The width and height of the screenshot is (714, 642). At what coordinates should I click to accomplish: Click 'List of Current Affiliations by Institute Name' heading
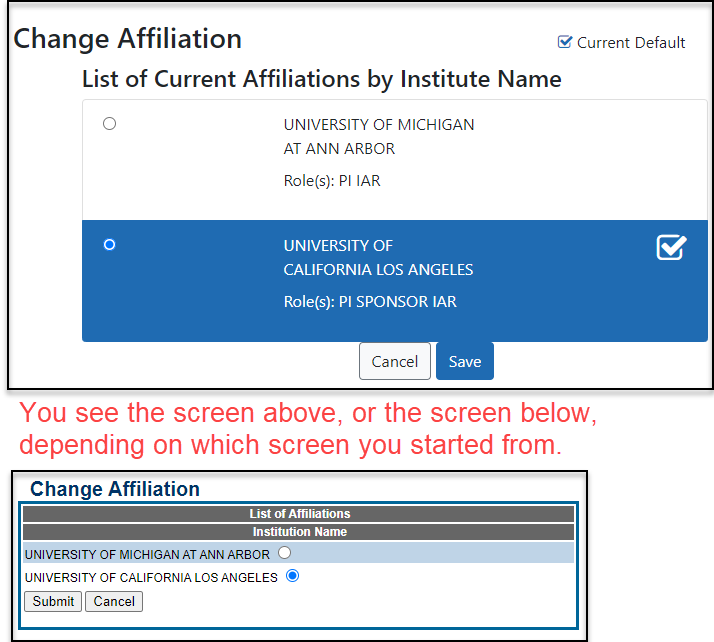tap(321, 79)
